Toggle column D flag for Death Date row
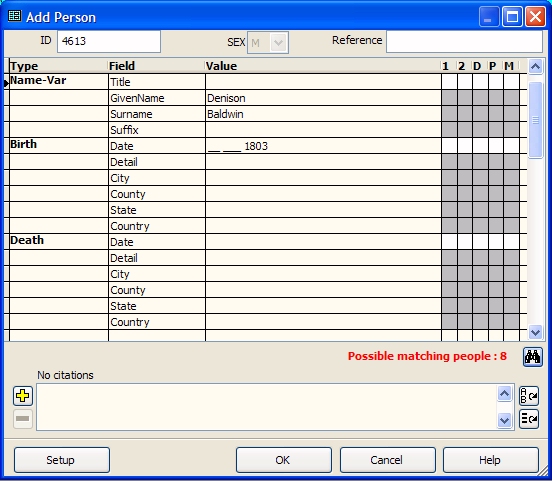Image resolution: width=552 pixels, height=481 pixels. click(480, 242)
